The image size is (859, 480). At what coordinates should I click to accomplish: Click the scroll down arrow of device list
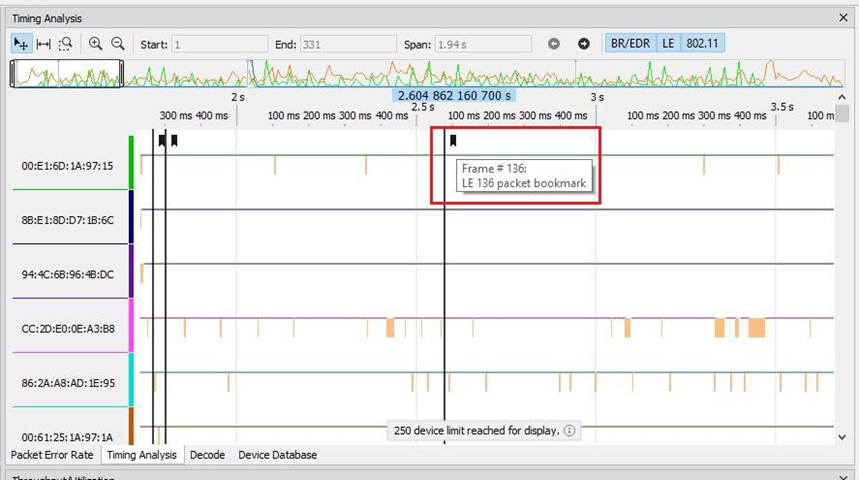842,437
